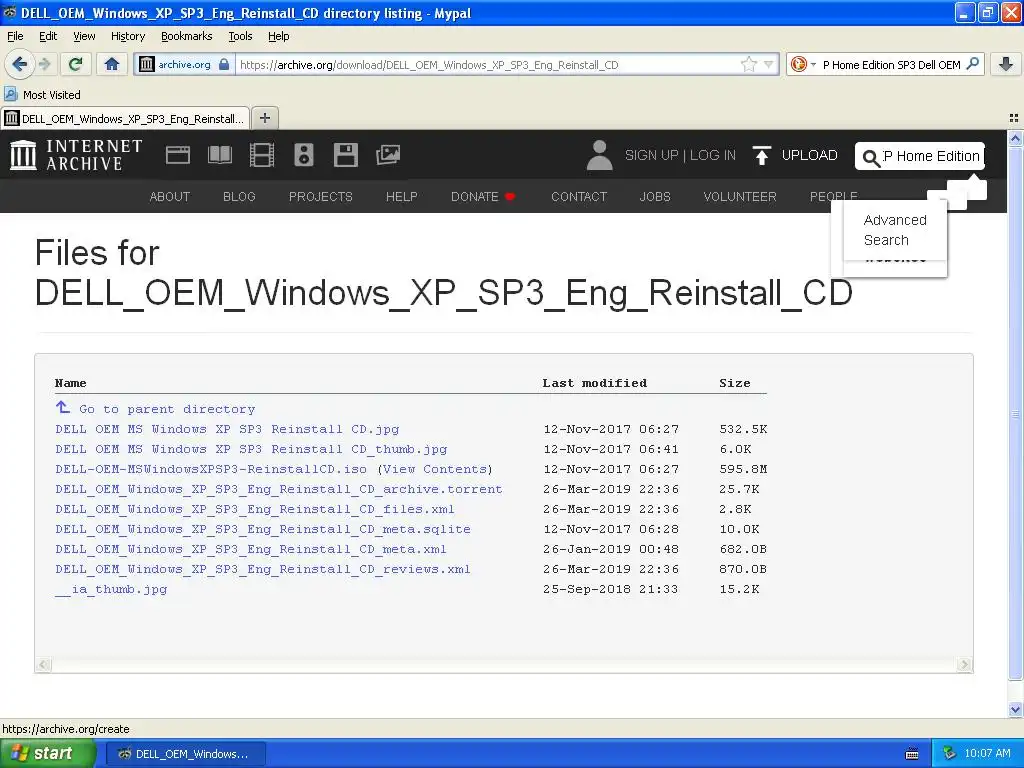Open the BLOG page
The image size is (1024, 768).
(x=239, y=197)
